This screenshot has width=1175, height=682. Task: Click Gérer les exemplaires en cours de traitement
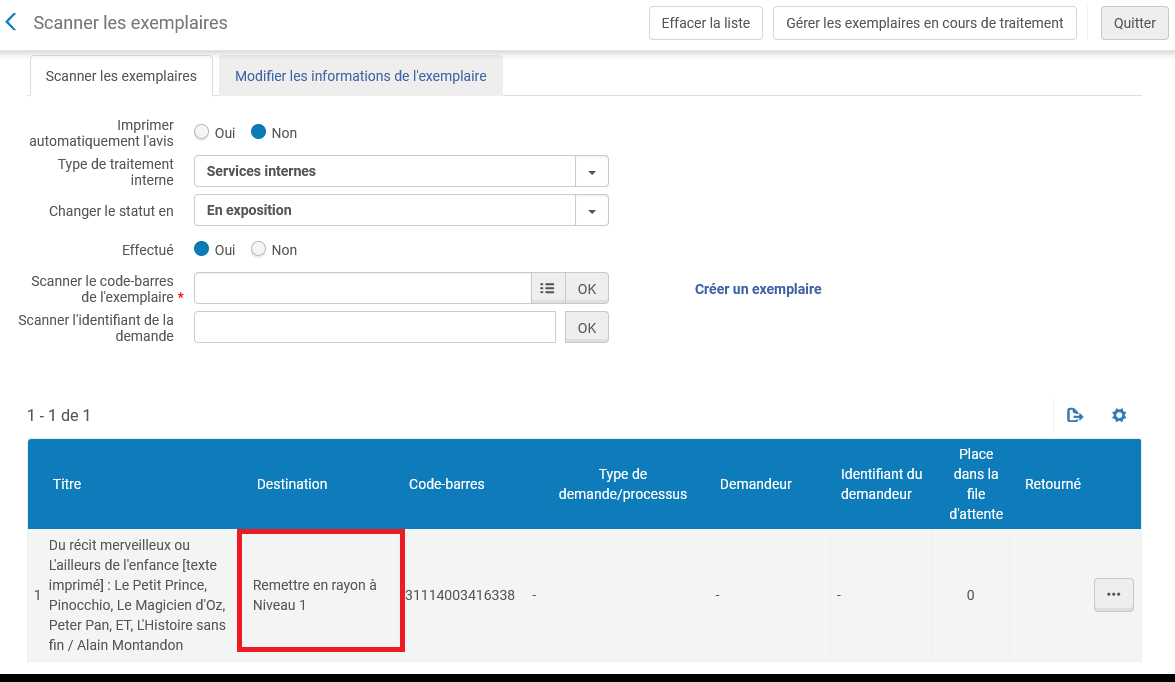click(x=924, y=23)
